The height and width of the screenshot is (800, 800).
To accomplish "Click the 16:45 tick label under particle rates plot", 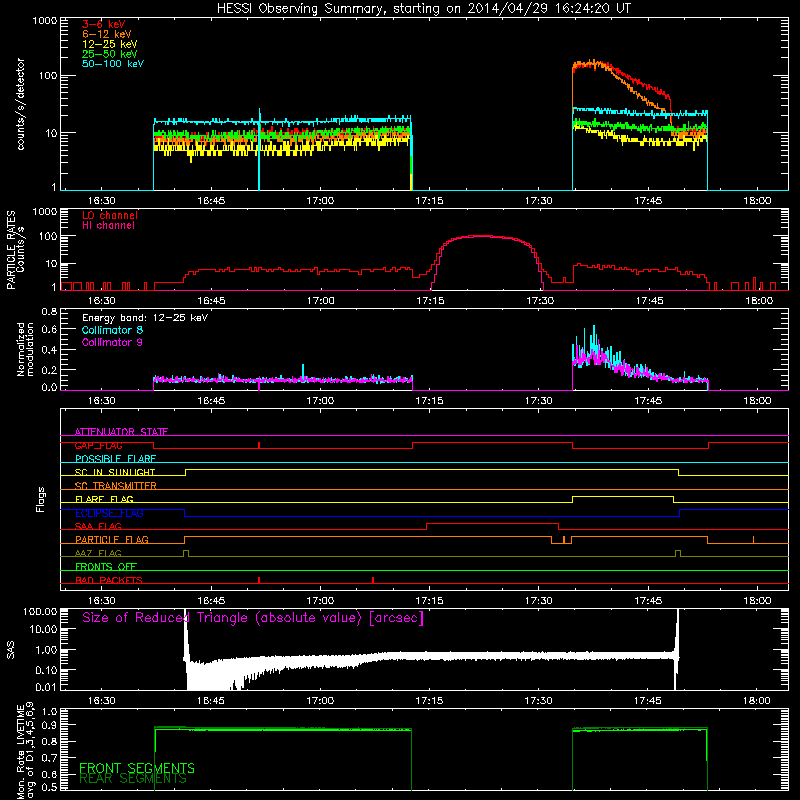I will 211,301.
